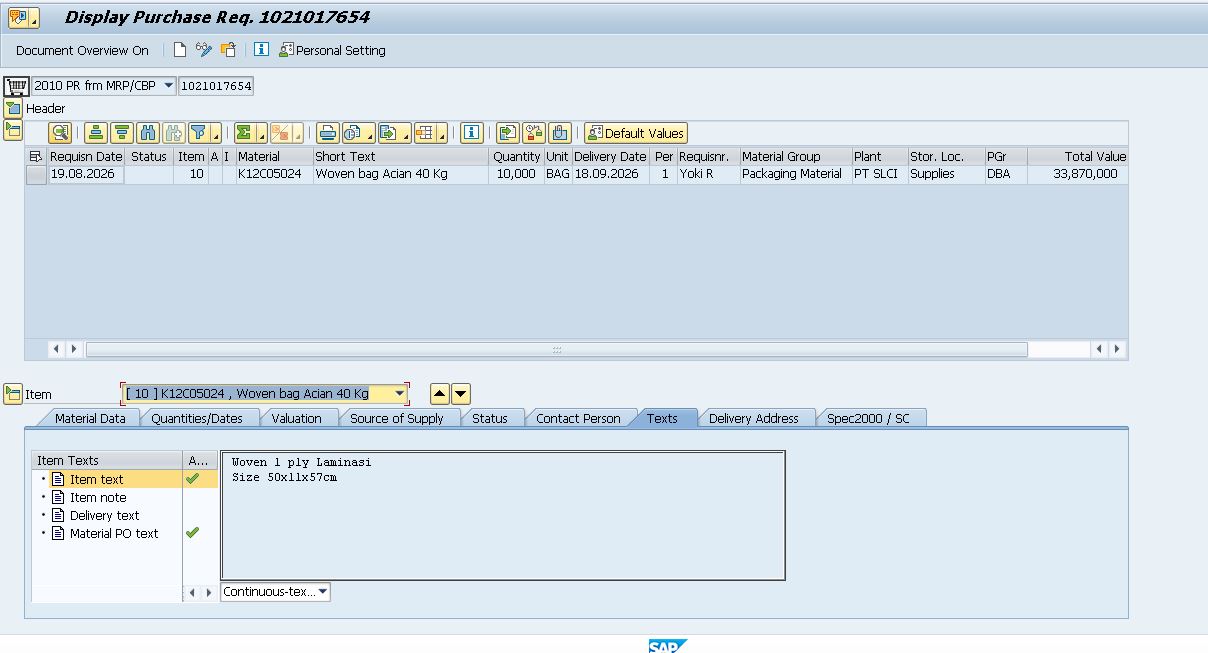The height and width of the screenshot is (653, 1208).
Task: Open the Source of Supply tab
Action: (396, 418)
